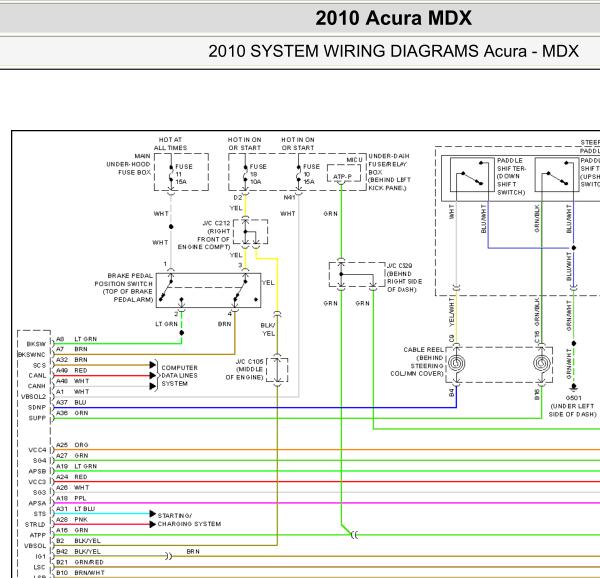Click the 'SDNP' signal name
The width and height of the screenshot is (600, 578).
point(37,407)
